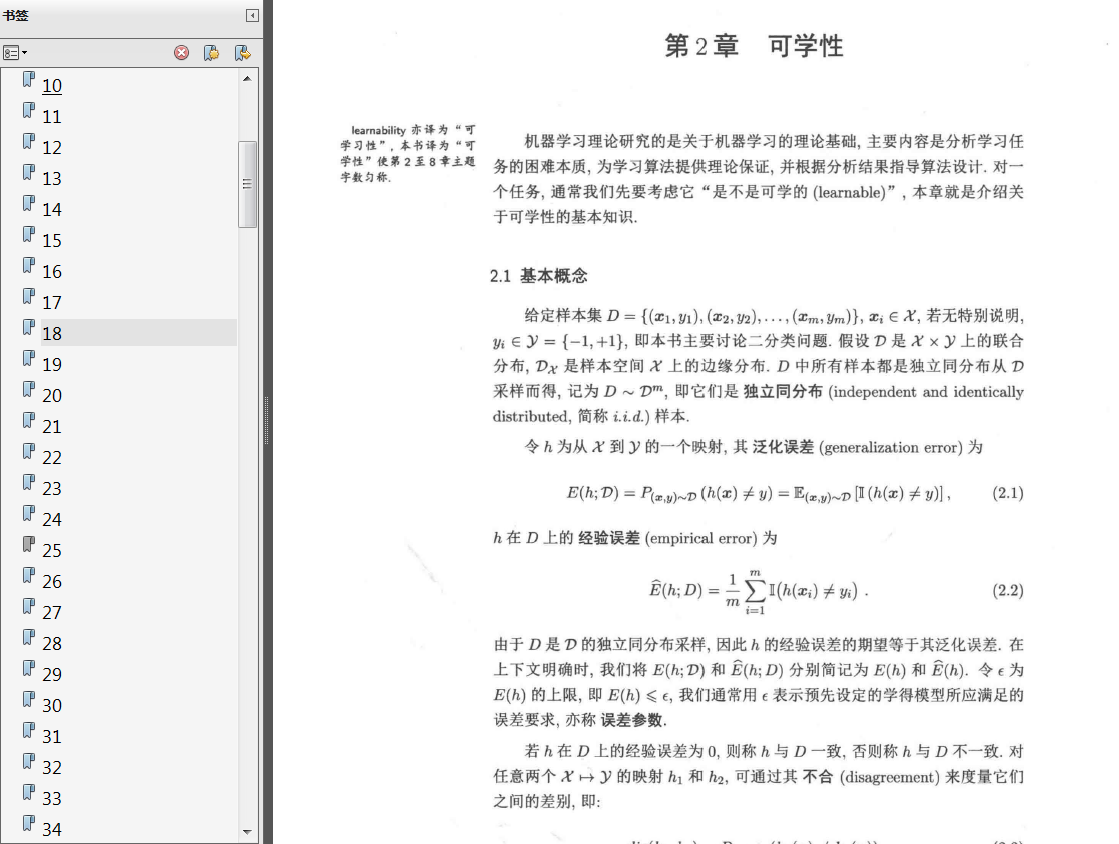Click the section heading 2.1 基本概念

point(539,276)
